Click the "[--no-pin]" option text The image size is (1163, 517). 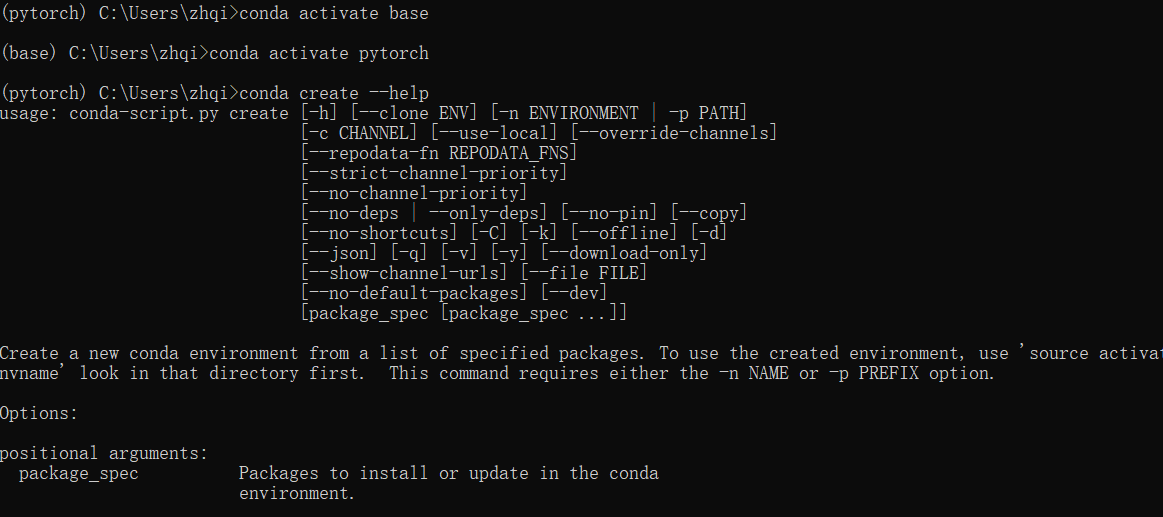click(x=609, y=213)
